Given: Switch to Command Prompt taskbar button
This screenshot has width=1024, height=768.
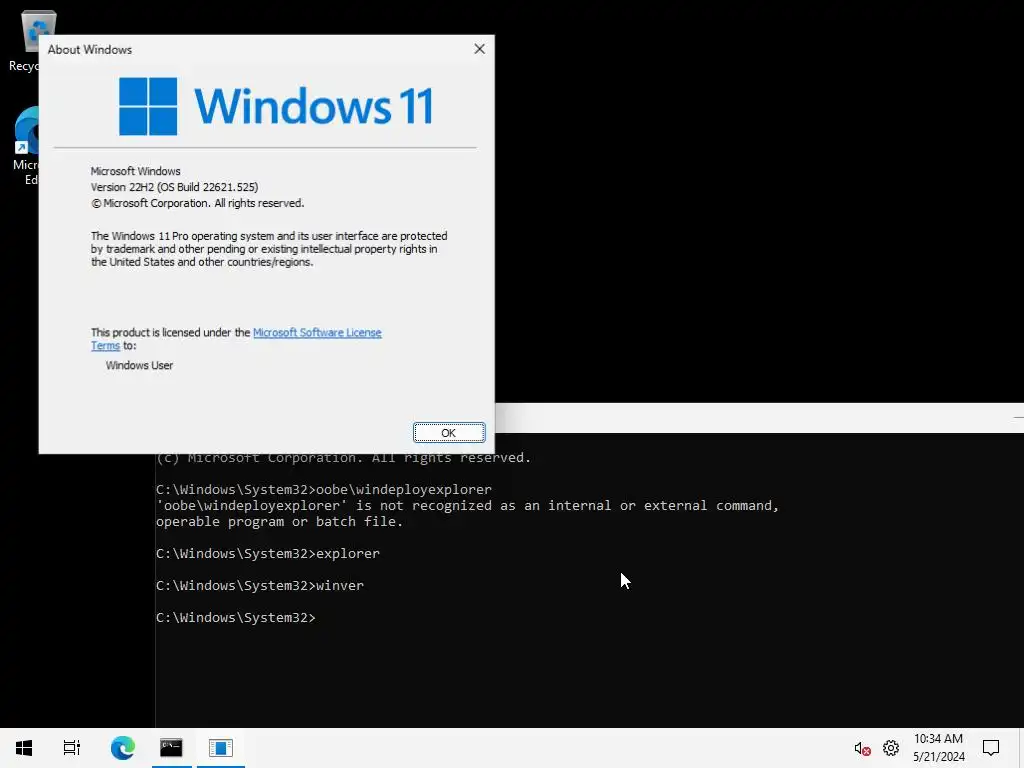Looking at the screenshot, I should [x=171, y=748].
